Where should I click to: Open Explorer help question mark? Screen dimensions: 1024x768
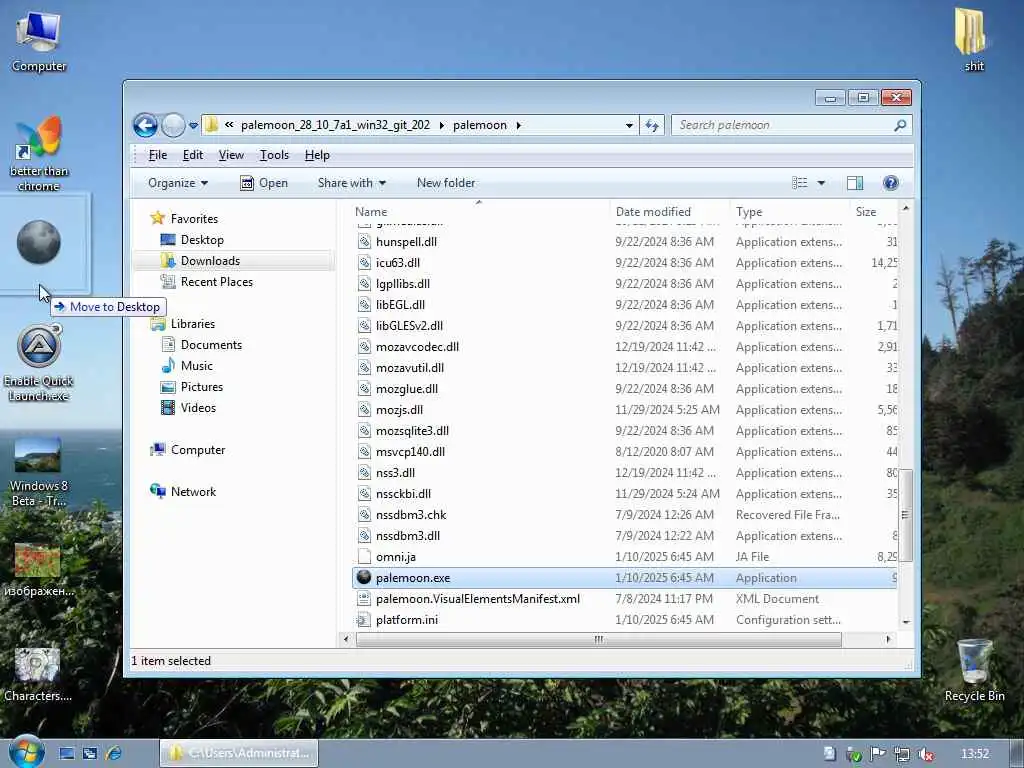point(891,184)
